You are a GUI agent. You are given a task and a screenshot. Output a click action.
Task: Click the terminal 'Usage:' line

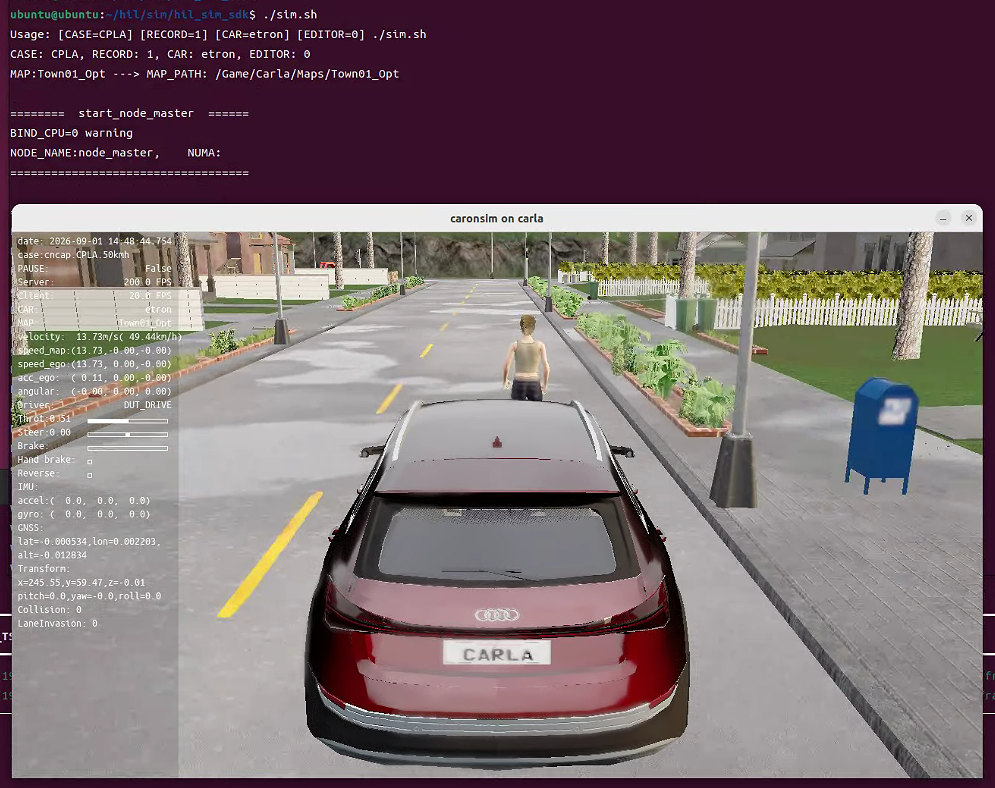(218, 34)
